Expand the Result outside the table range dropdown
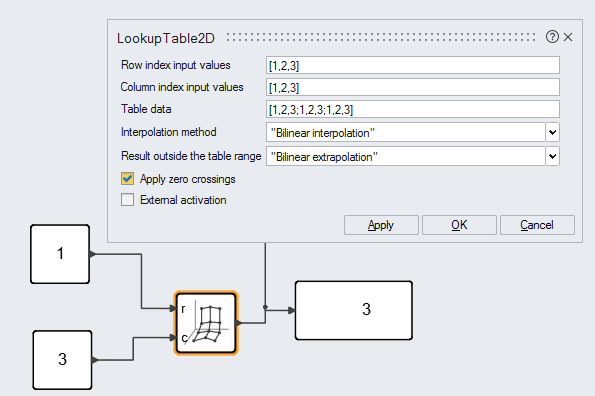Screen dimensions: 595x396 552,156
